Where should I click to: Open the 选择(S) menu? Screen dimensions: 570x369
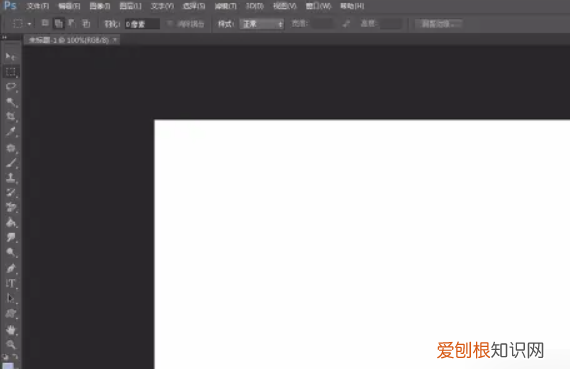[194, 6]
